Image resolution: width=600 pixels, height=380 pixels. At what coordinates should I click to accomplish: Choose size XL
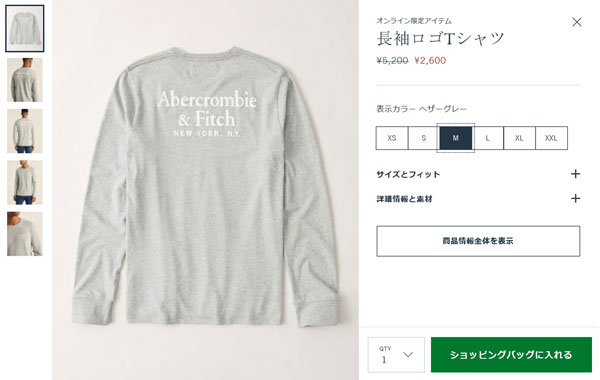(519, 138)
